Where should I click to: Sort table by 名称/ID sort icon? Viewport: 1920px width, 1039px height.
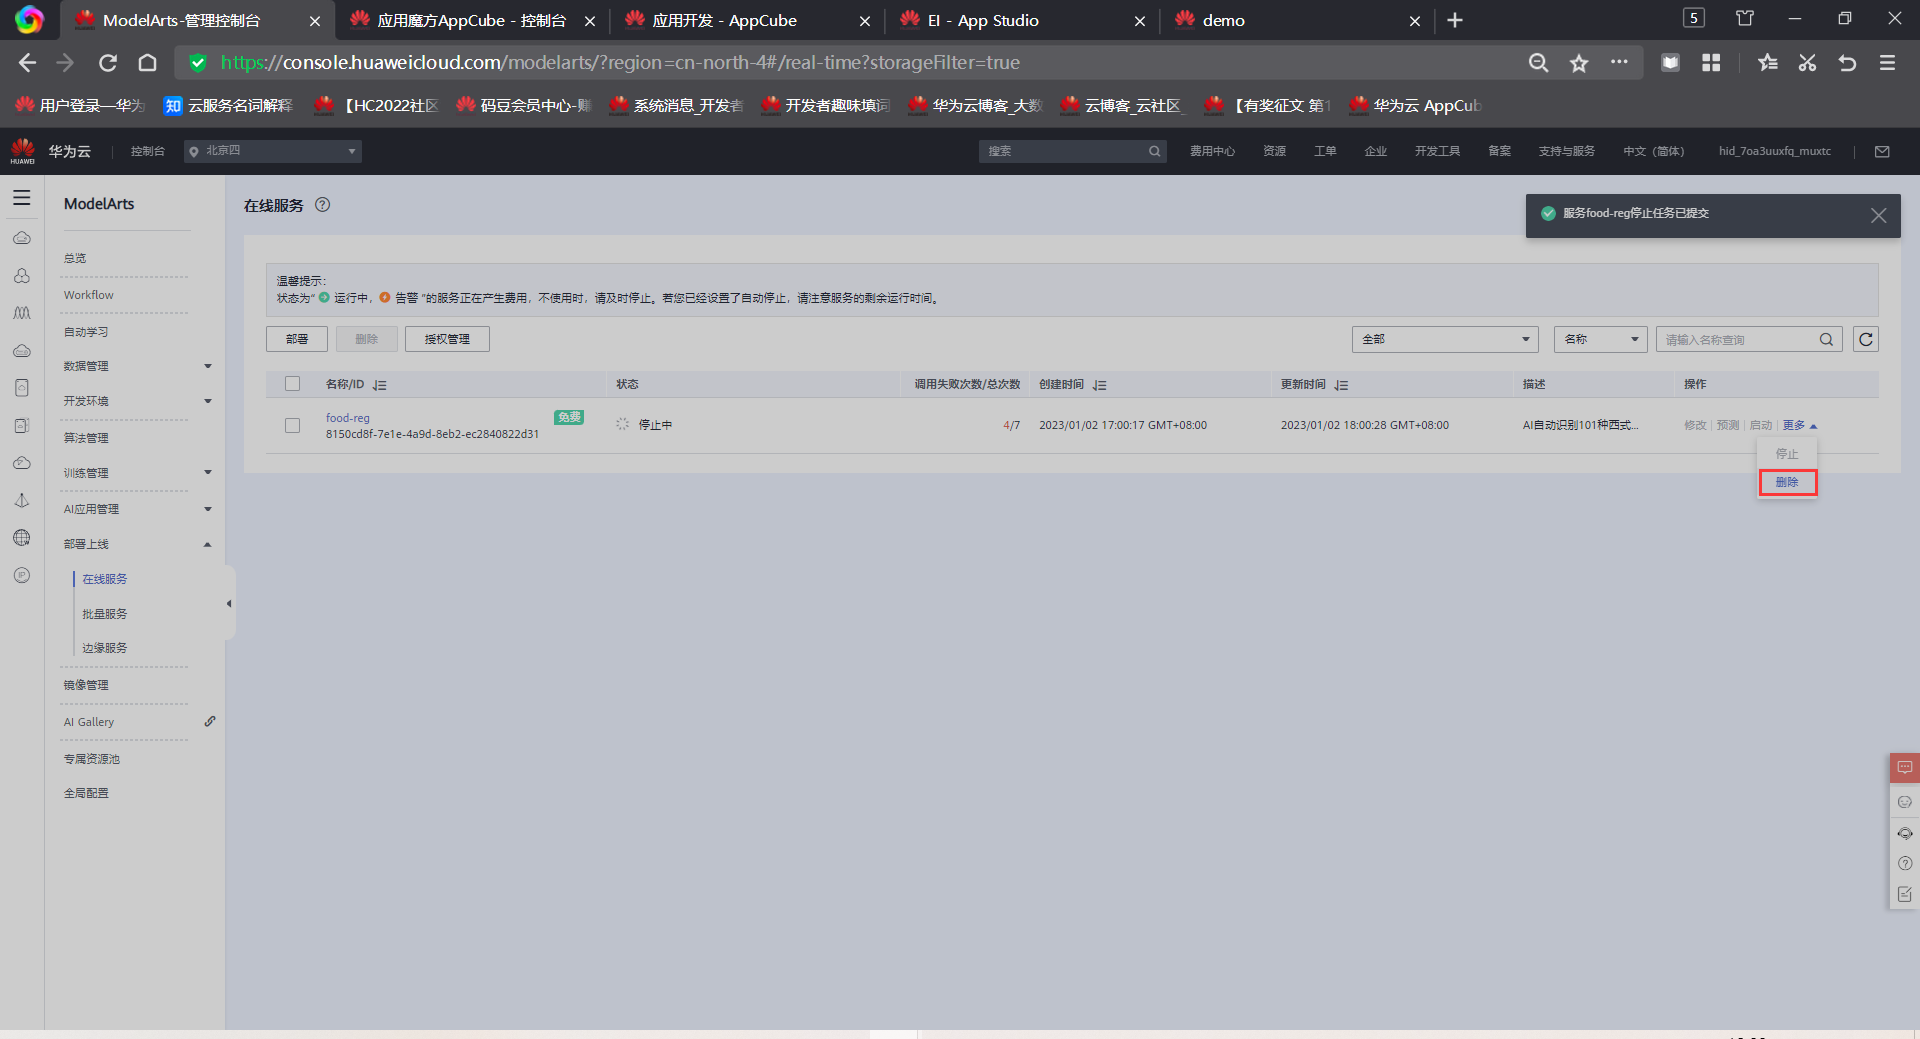point(380,385)
